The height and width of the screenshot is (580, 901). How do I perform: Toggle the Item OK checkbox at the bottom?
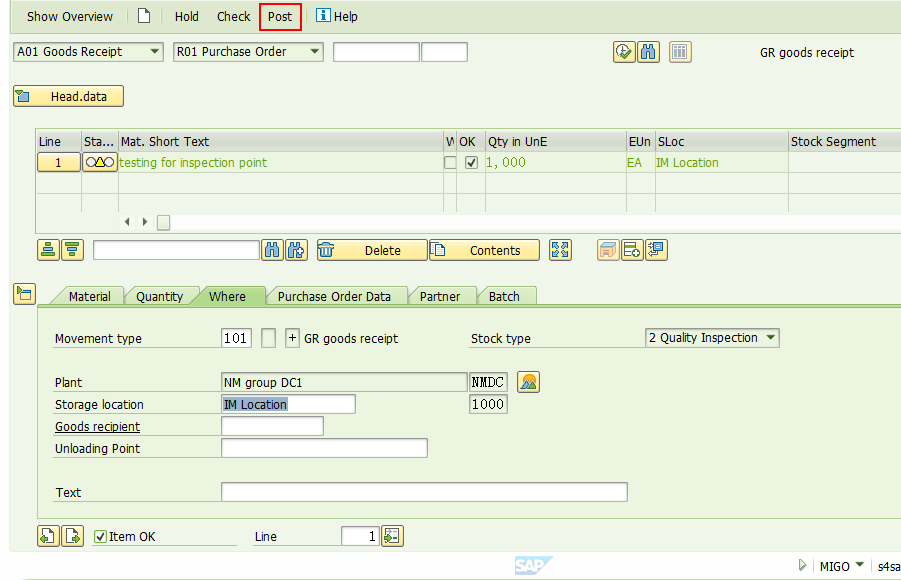click(x=100, y=536)
